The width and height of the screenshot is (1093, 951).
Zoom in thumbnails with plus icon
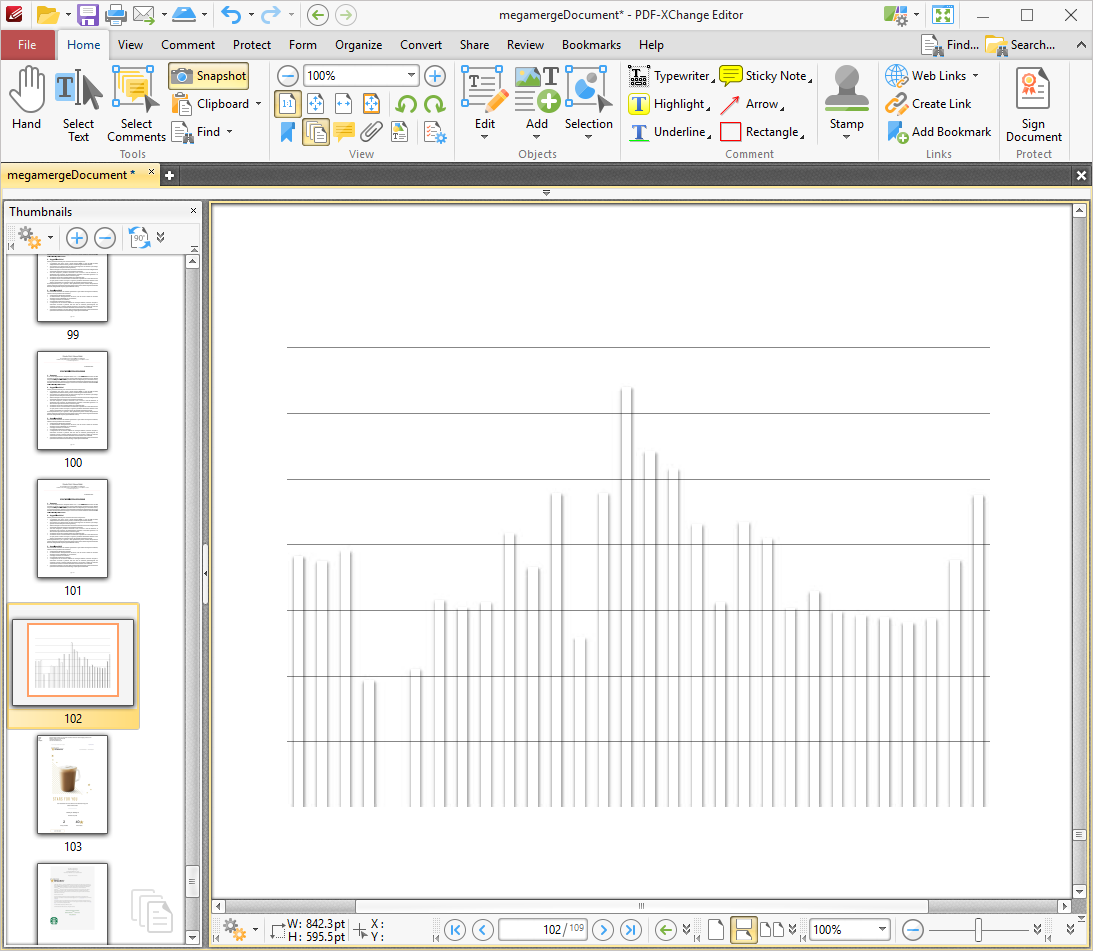click(x=77, y=238)
